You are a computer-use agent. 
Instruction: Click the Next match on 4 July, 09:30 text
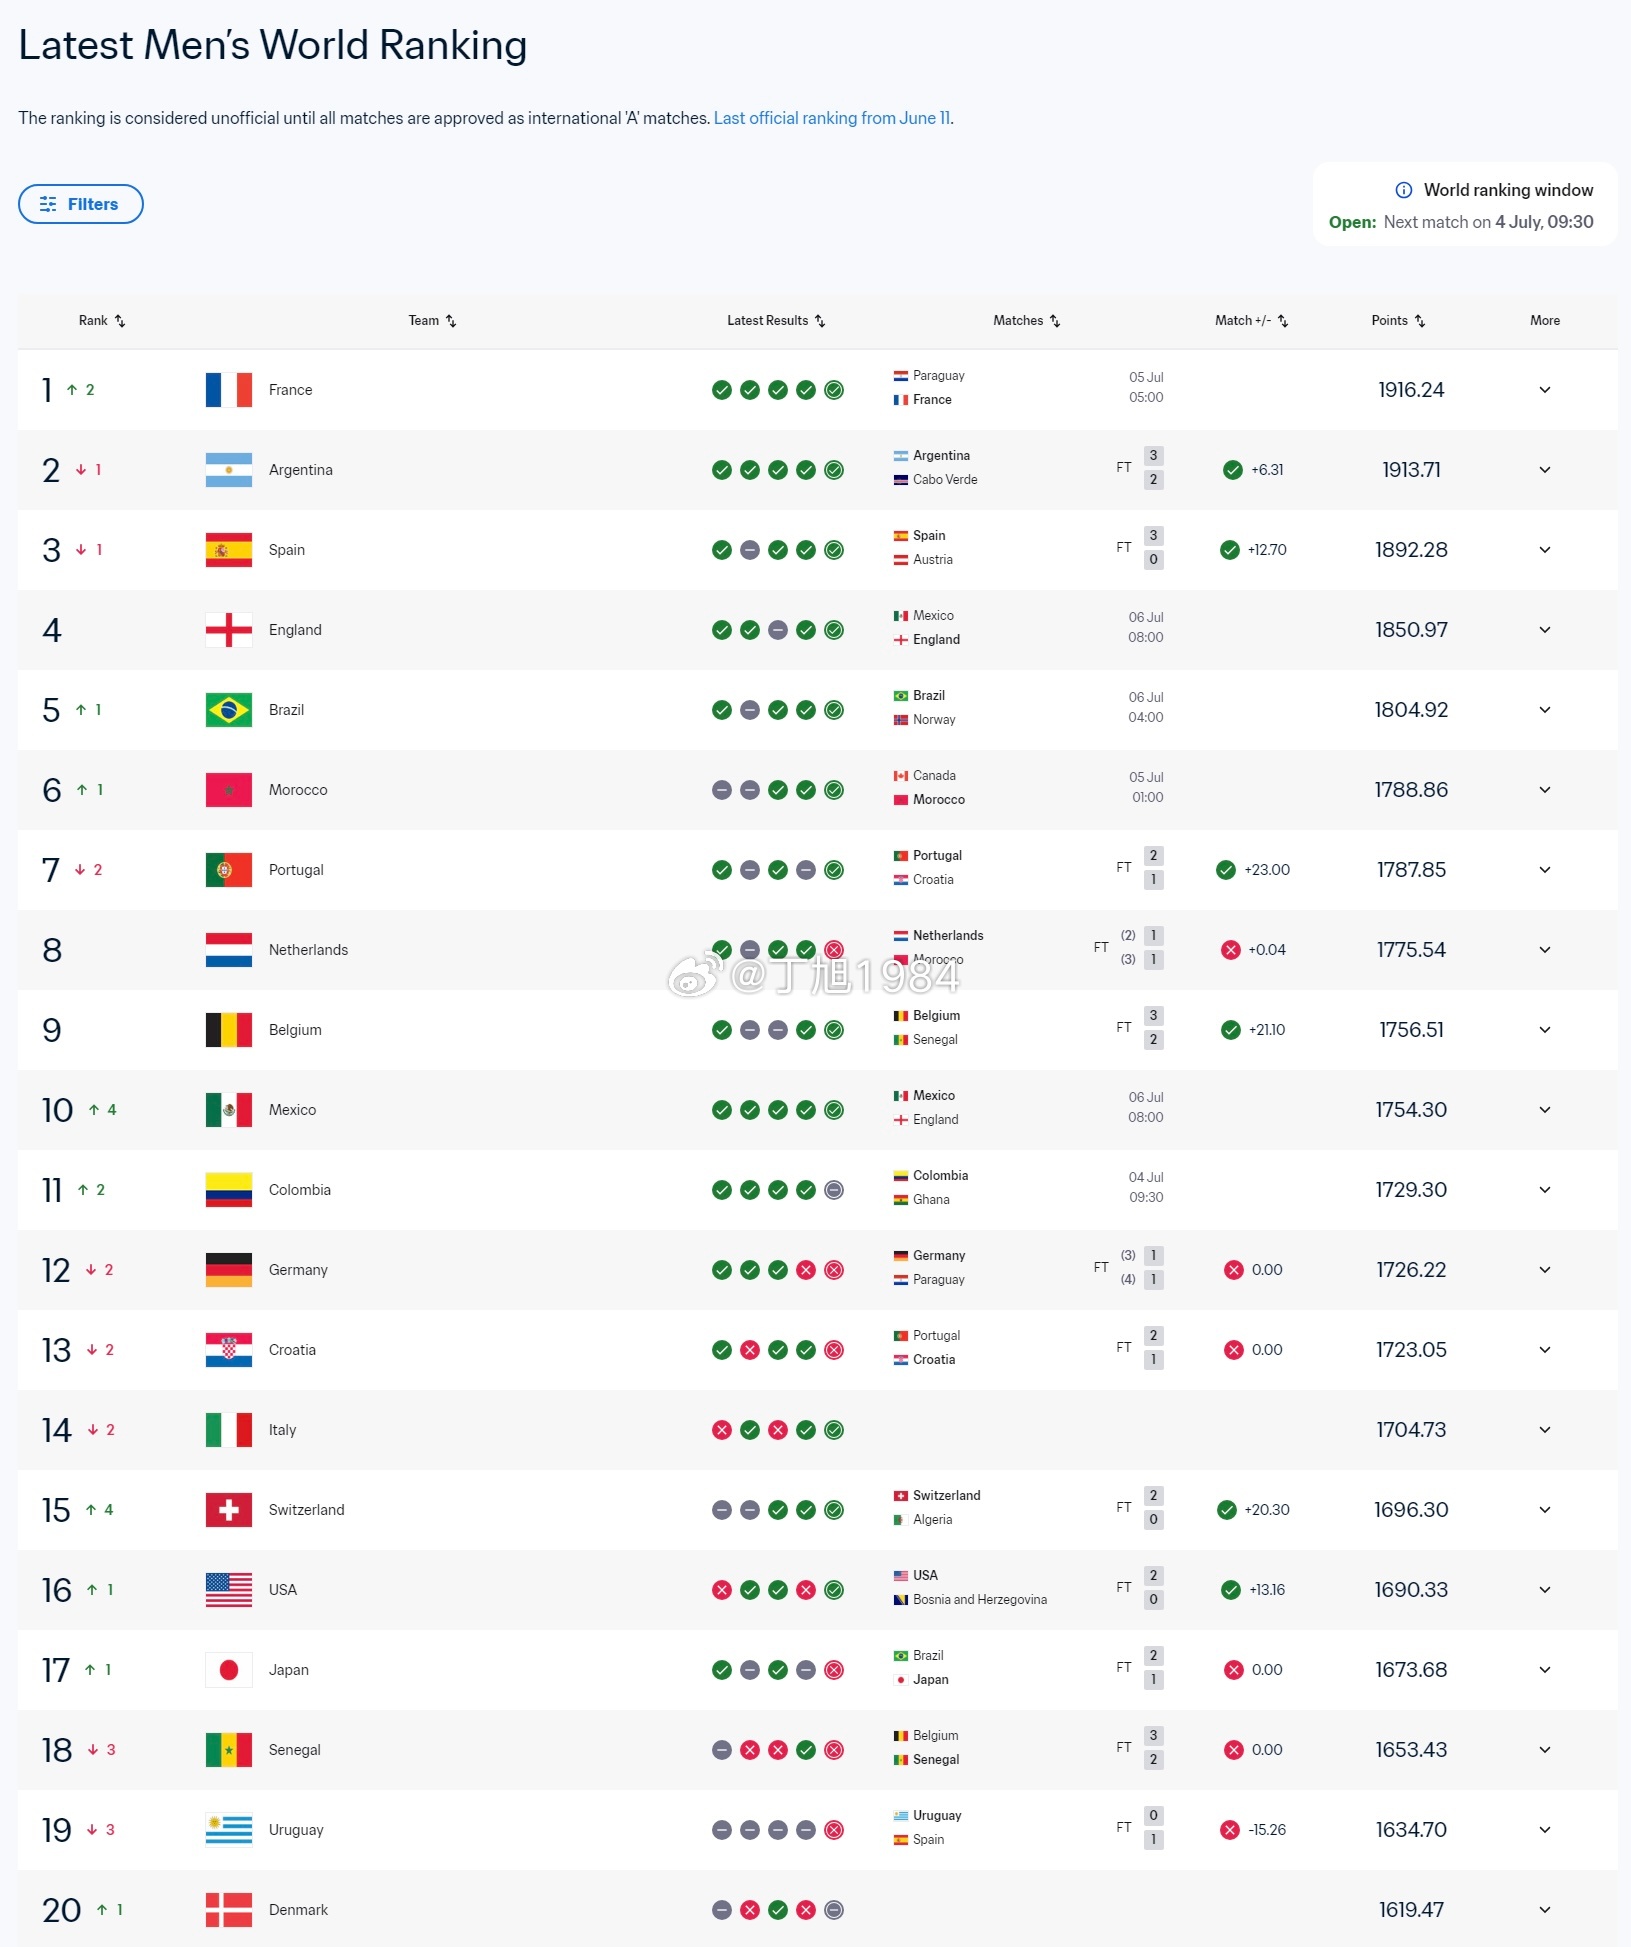click(x=1488, y=222)
